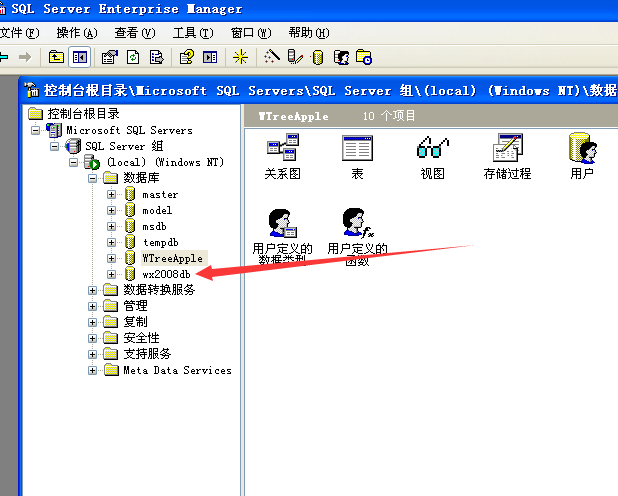
Task: Select the msdb database tree item
Action: pos(154,226)
